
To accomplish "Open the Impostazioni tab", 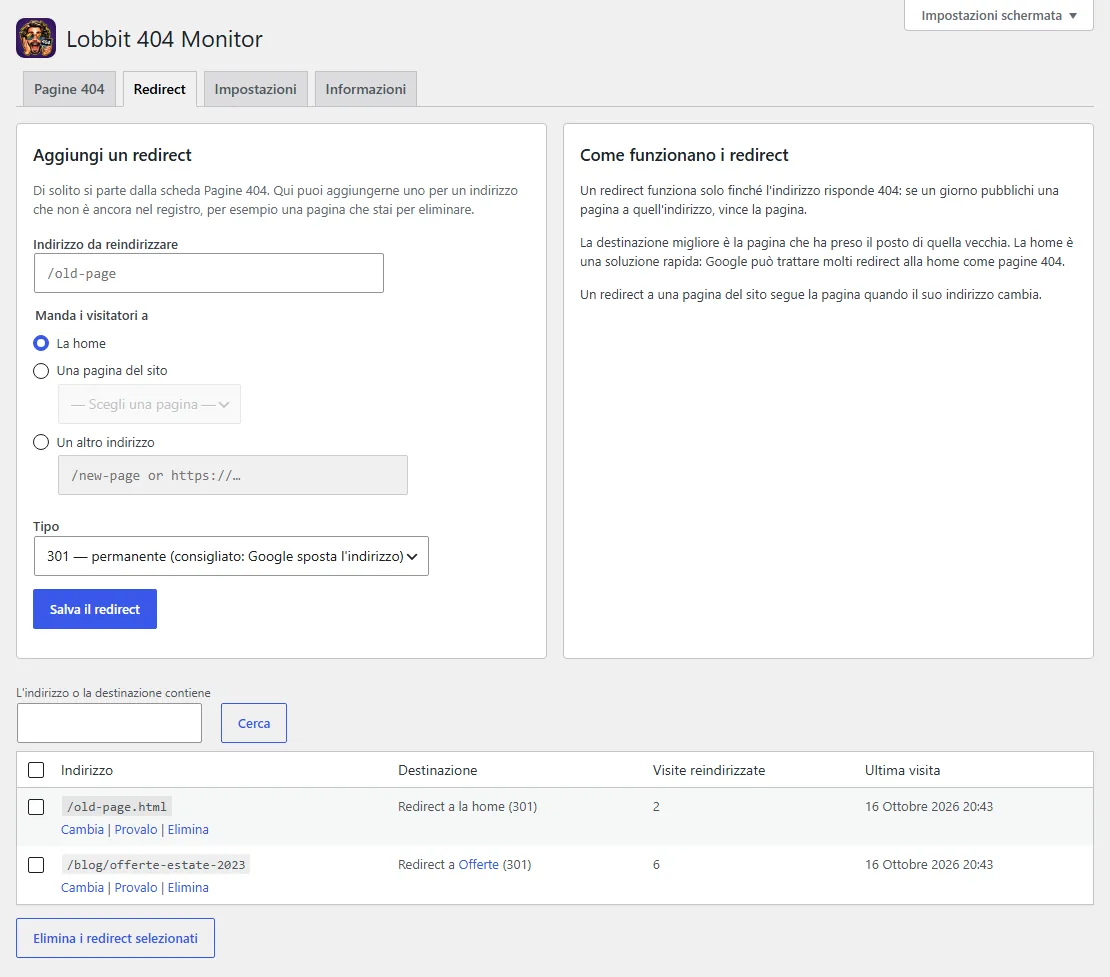I will tap(256, 89).
